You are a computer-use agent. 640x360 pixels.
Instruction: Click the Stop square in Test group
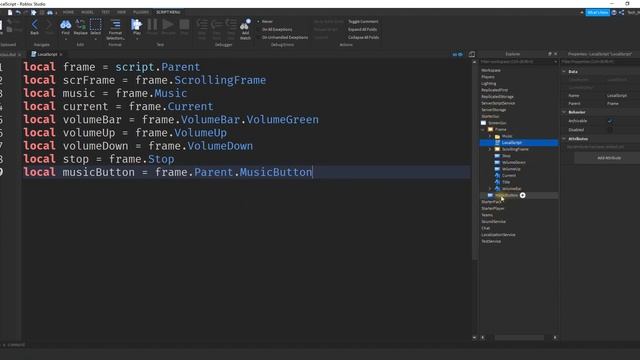[x=184, y=25]
